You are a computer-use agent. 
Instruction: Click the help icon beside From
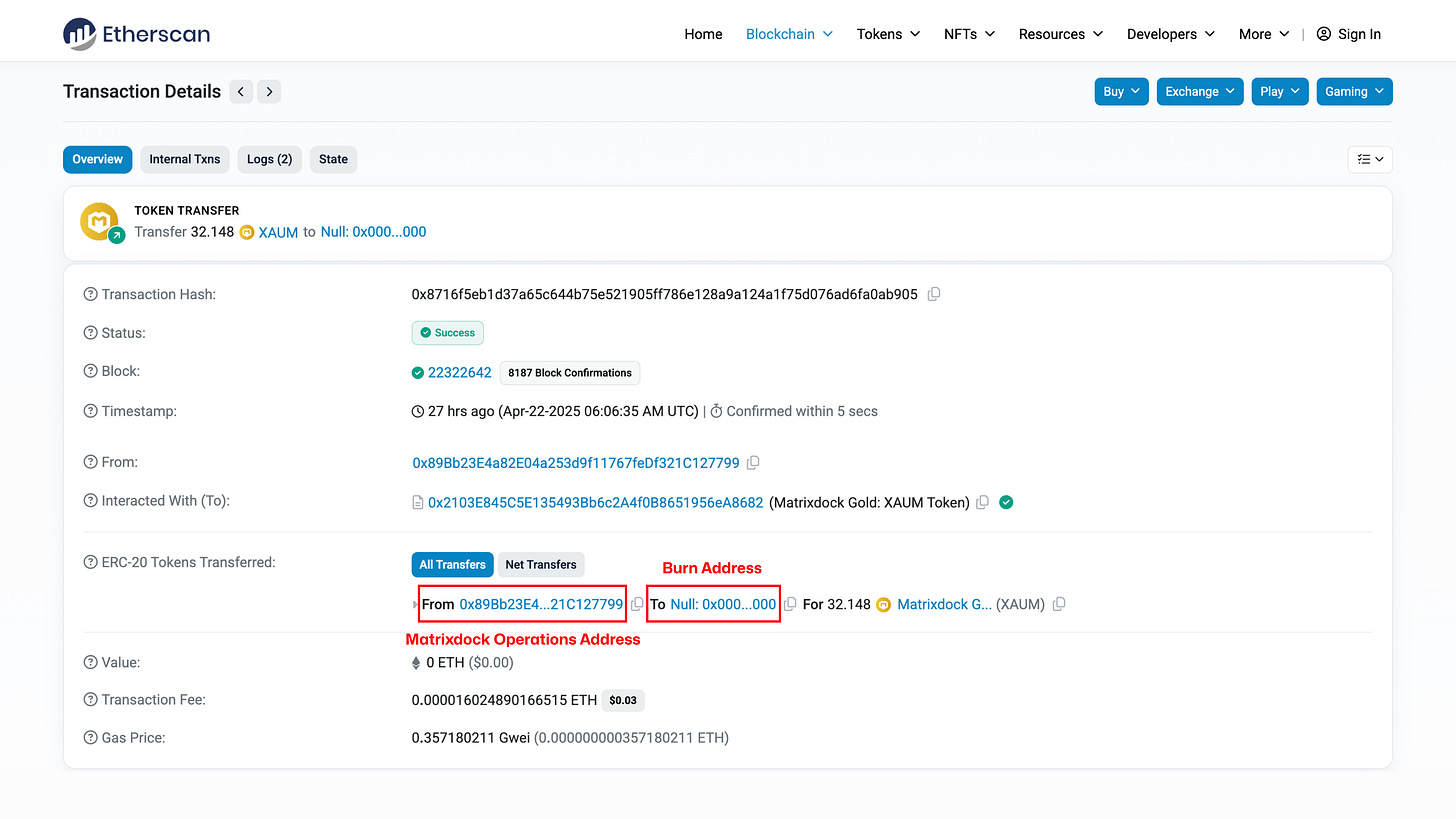coord(90,462)
